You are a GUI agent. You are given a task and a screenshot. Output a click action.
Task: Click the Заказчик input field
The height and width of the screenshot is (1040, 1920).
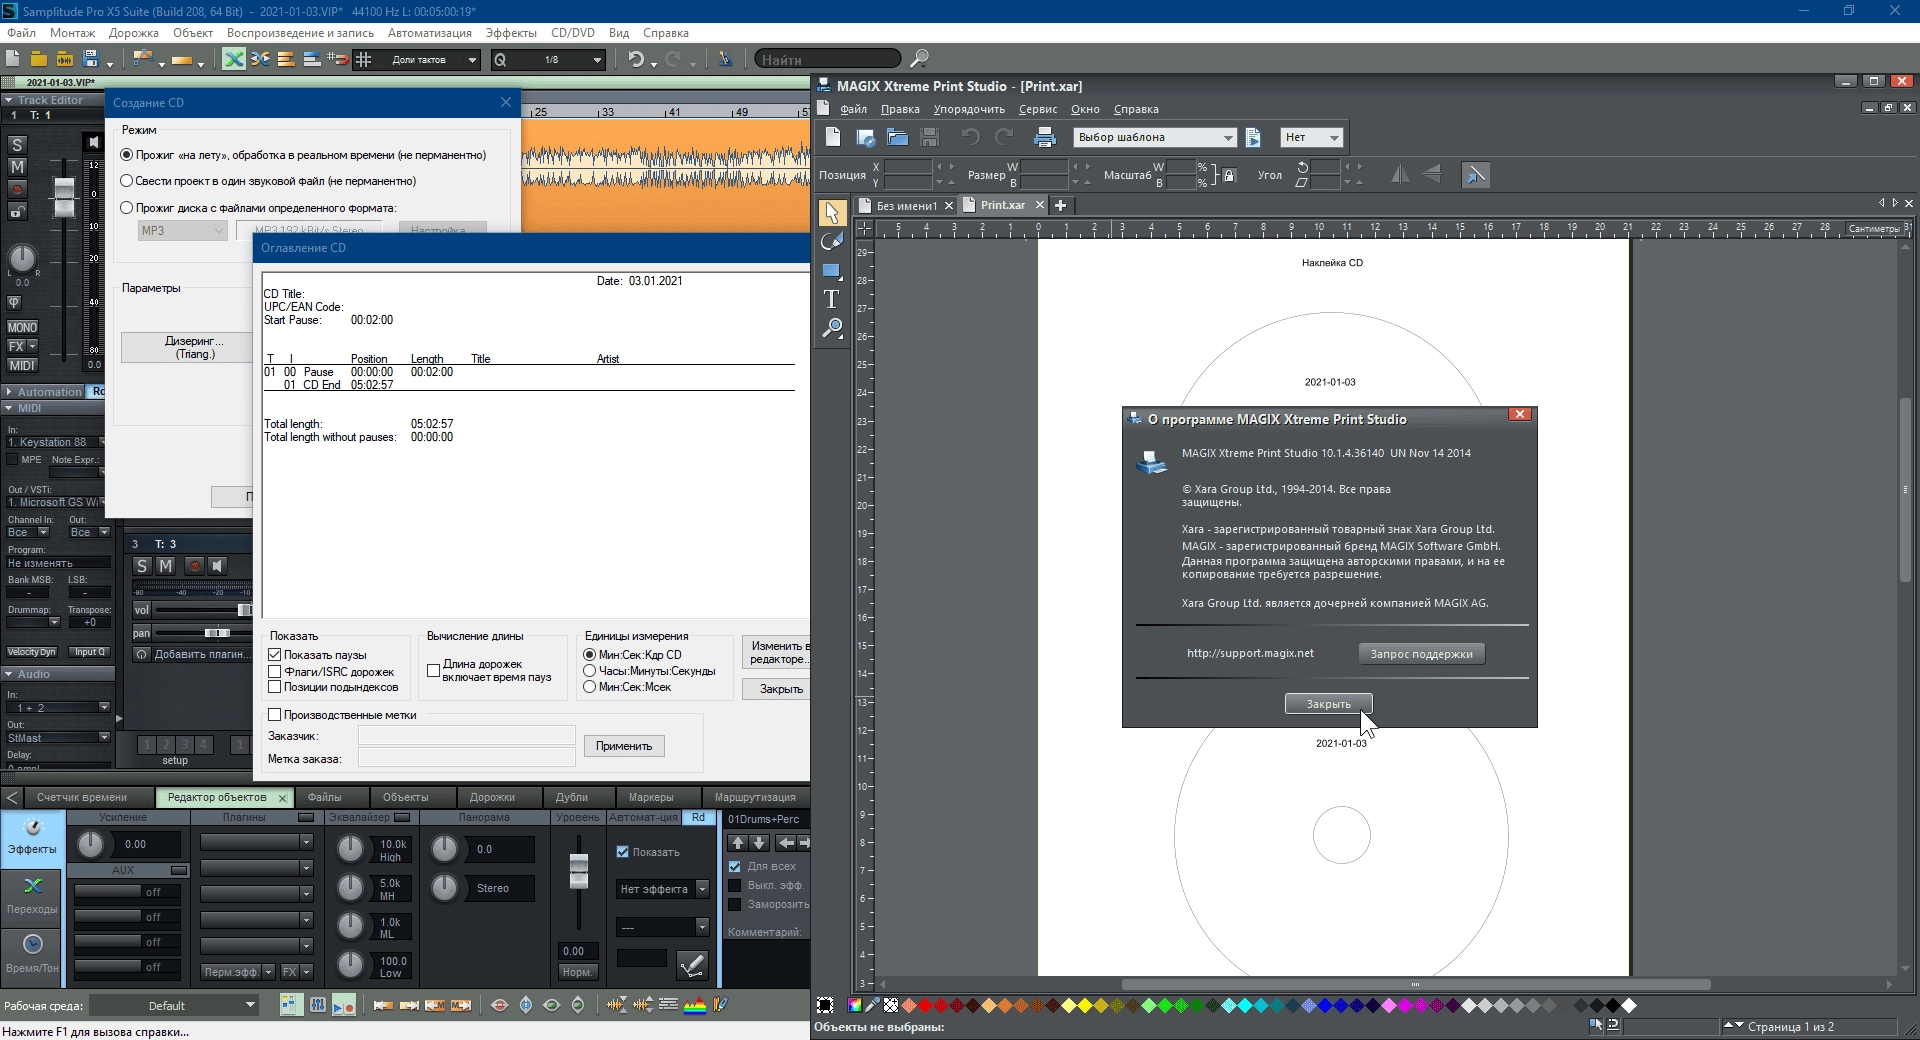point(466,736)
